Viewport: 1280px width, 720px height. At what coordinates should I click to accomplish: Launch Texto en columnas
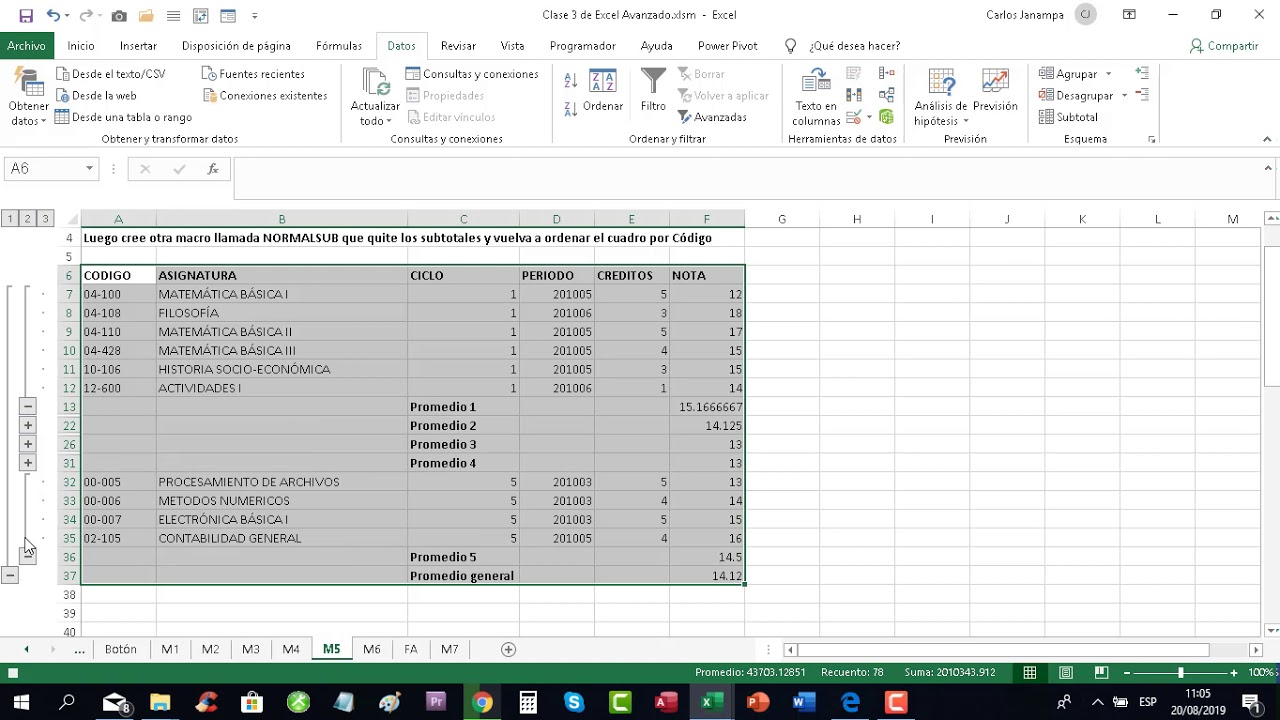pos(816,98)
